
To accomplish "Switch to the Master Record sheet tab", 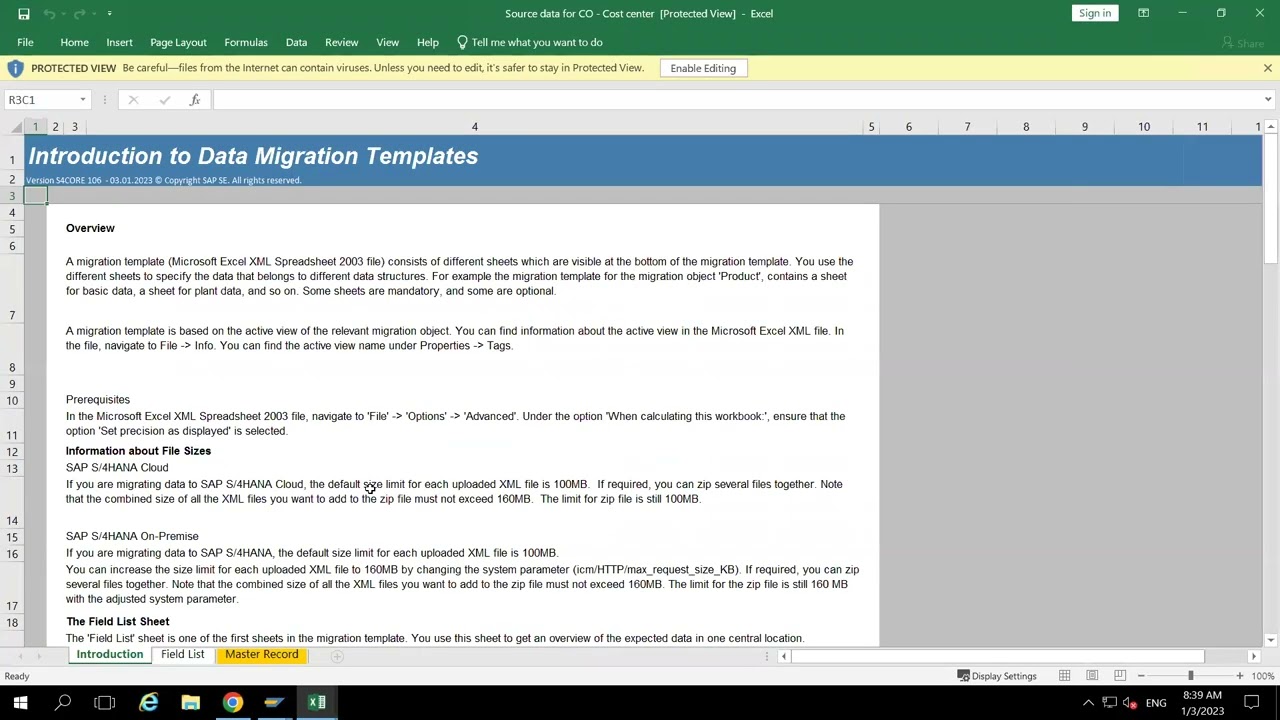I will (261, 655).
